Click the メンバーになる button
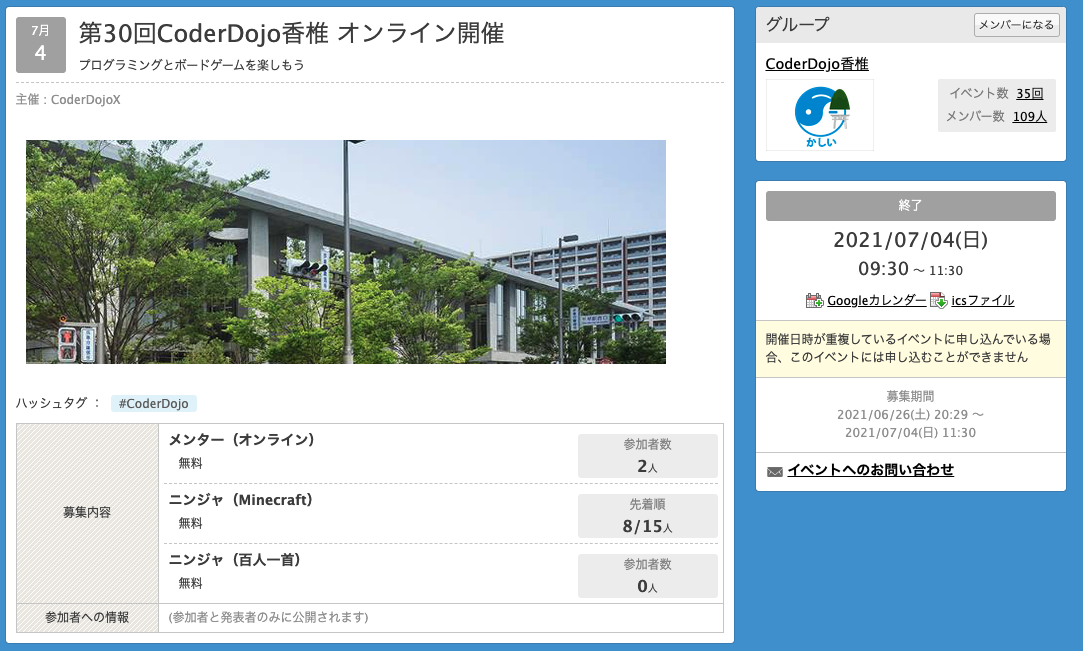This screenshot has height=651, width=1083. 1016,25
